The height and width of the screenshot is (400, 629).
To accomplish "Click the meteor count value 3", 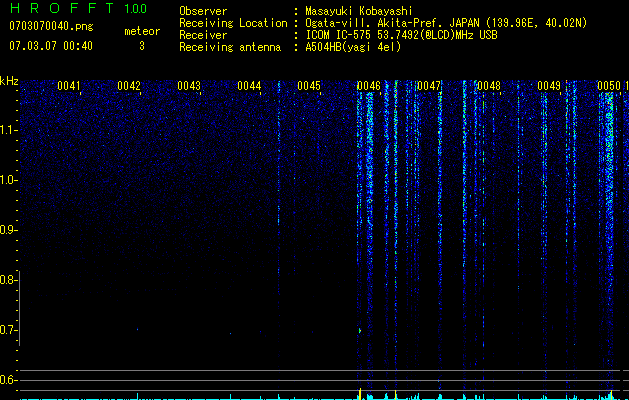I will tap(142, 46).
